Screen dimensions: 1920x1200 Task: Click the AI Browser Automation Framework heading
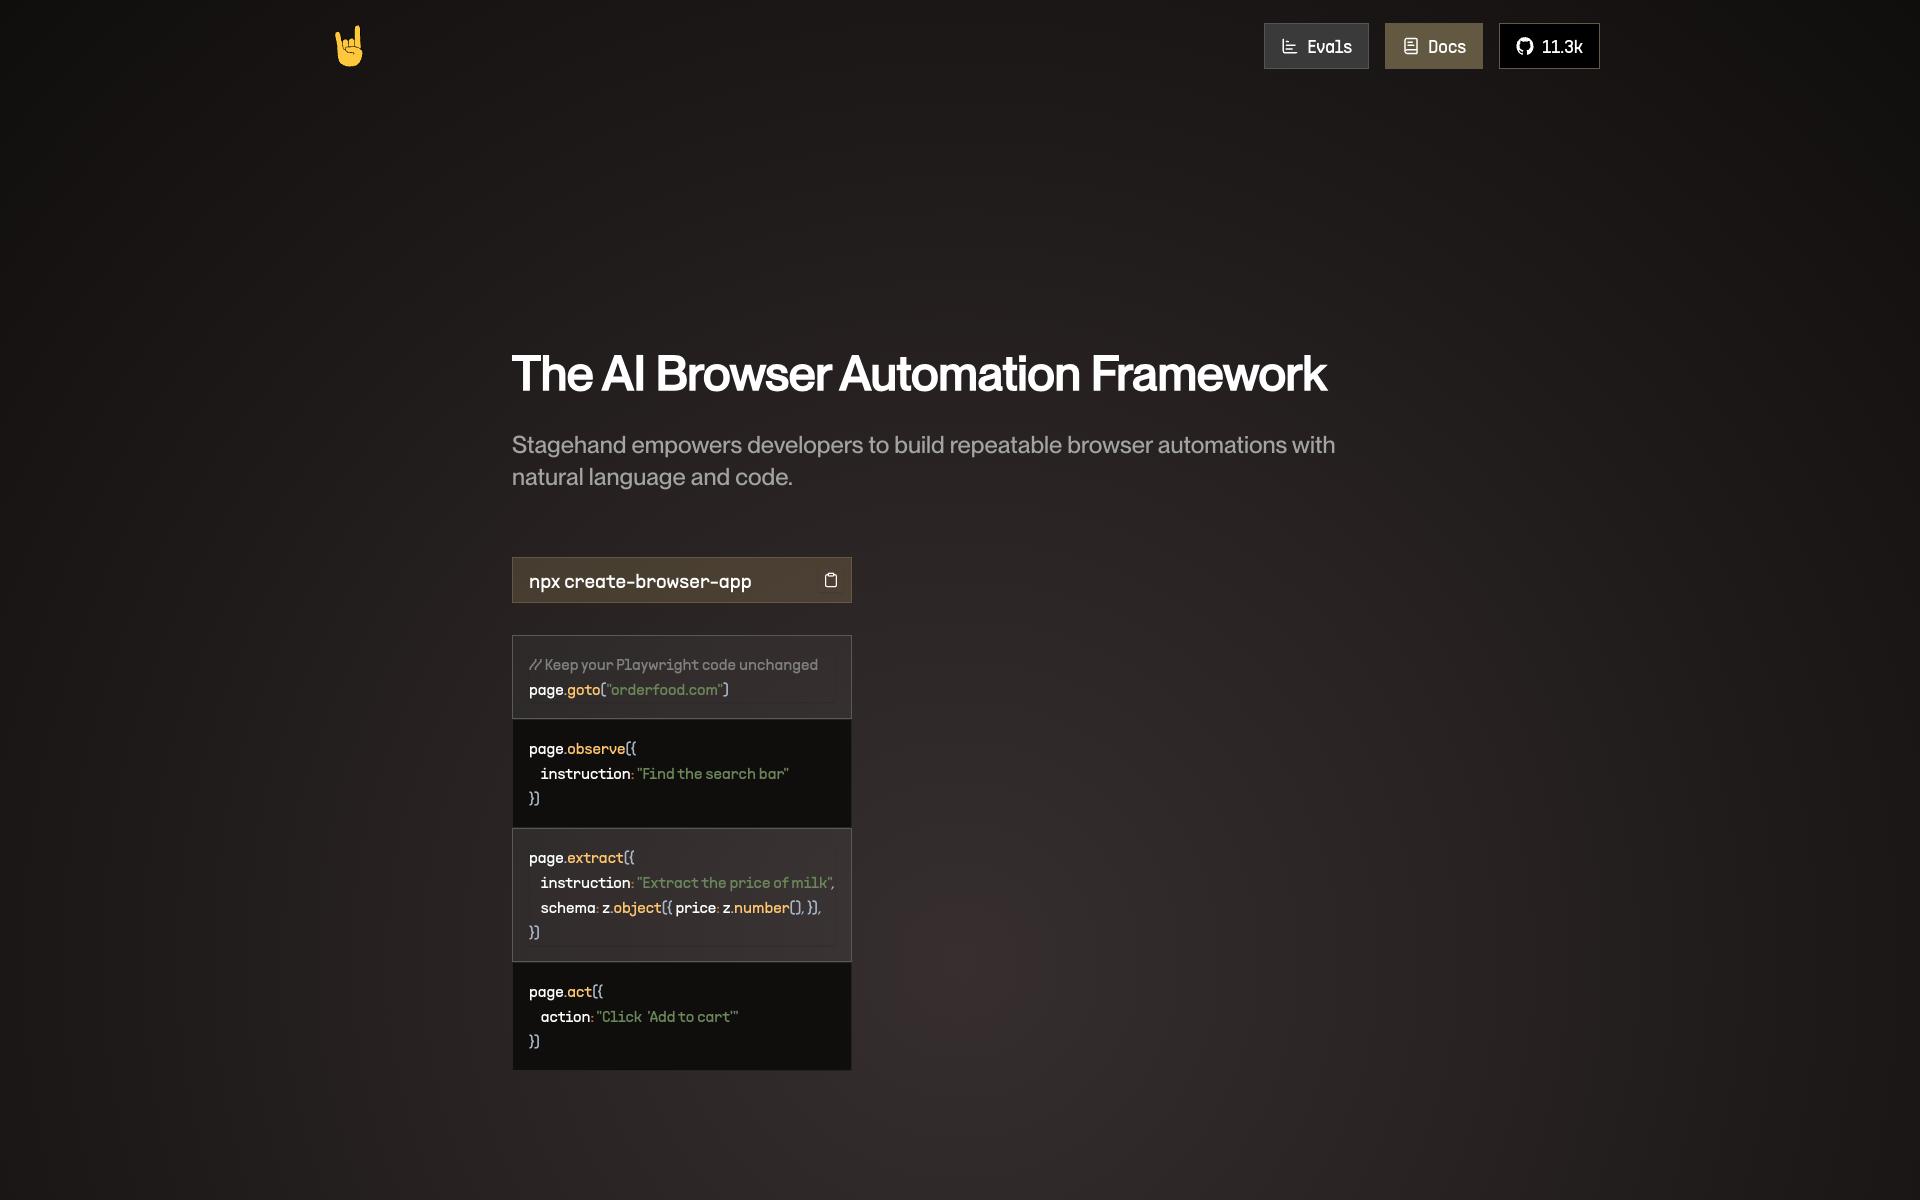918,374
